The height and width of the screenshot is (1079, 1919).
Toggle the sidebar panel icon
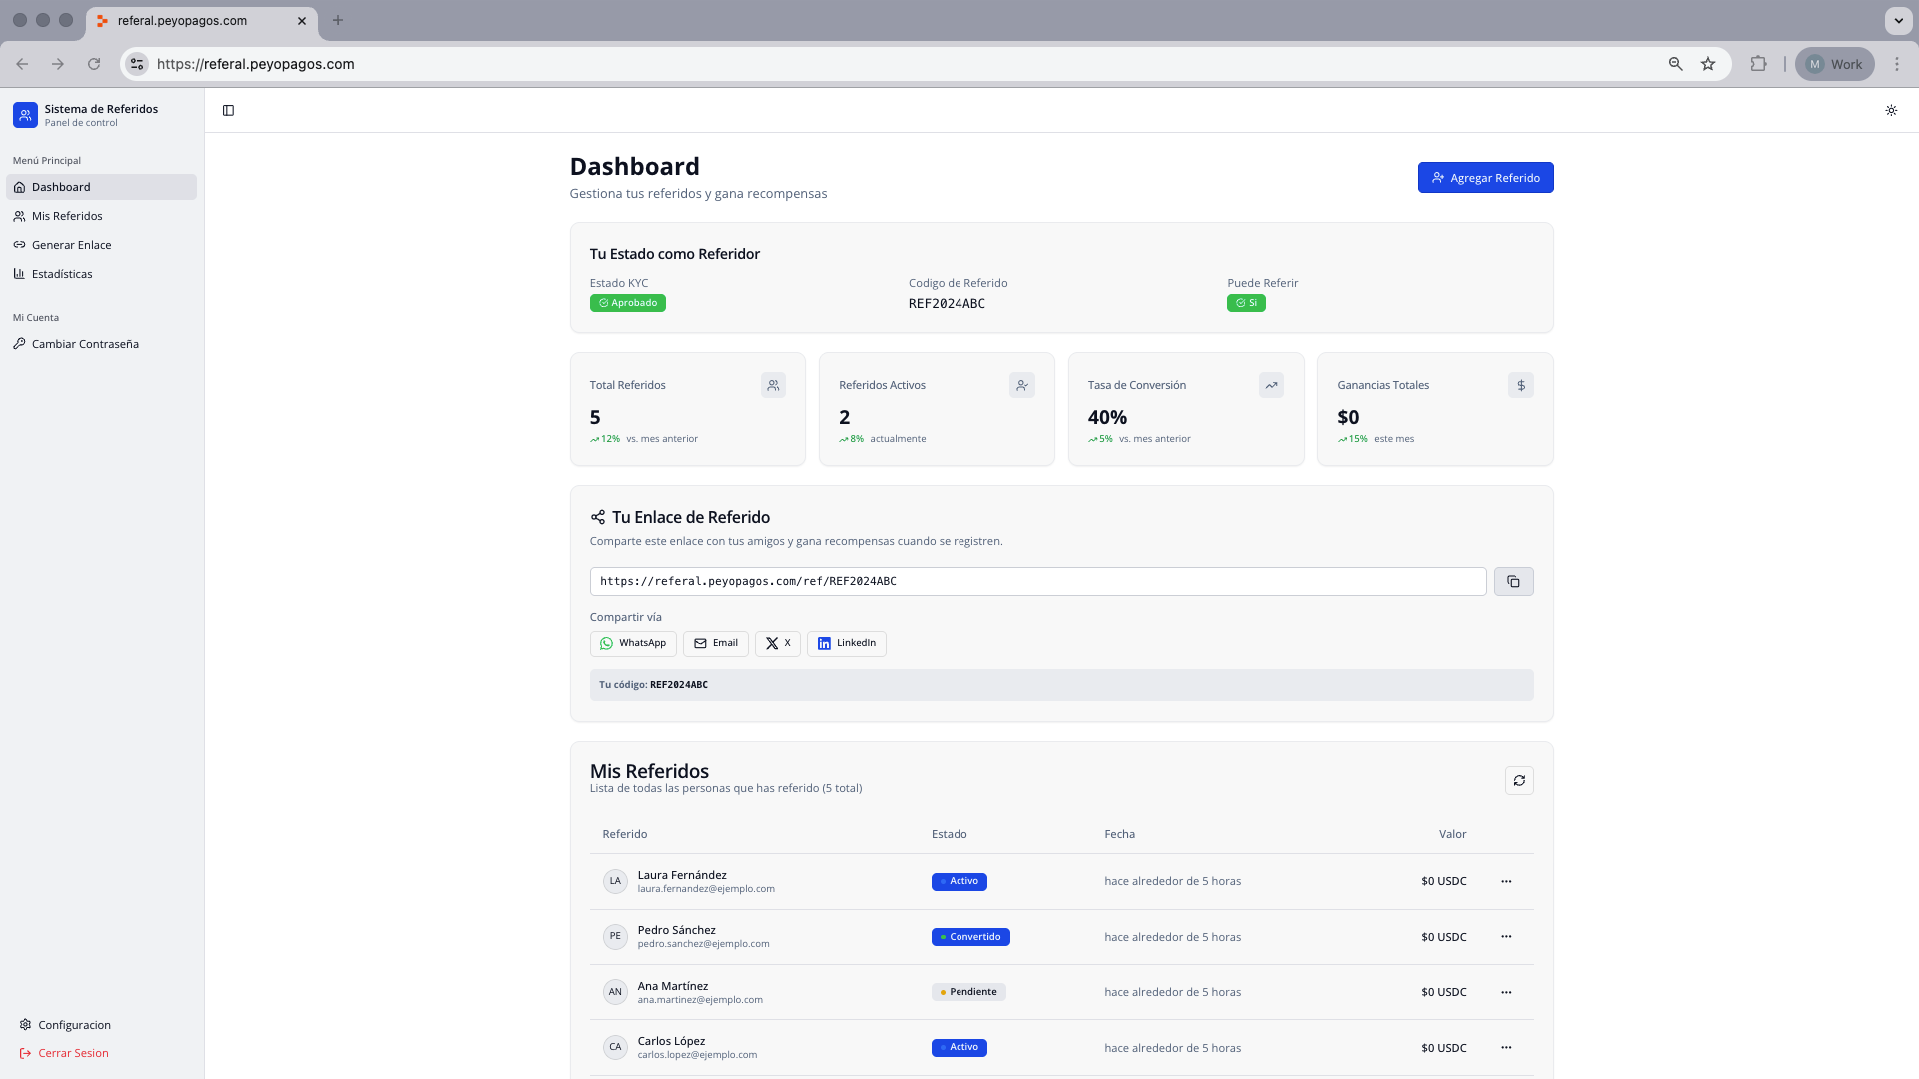click(x=228, y=110)
